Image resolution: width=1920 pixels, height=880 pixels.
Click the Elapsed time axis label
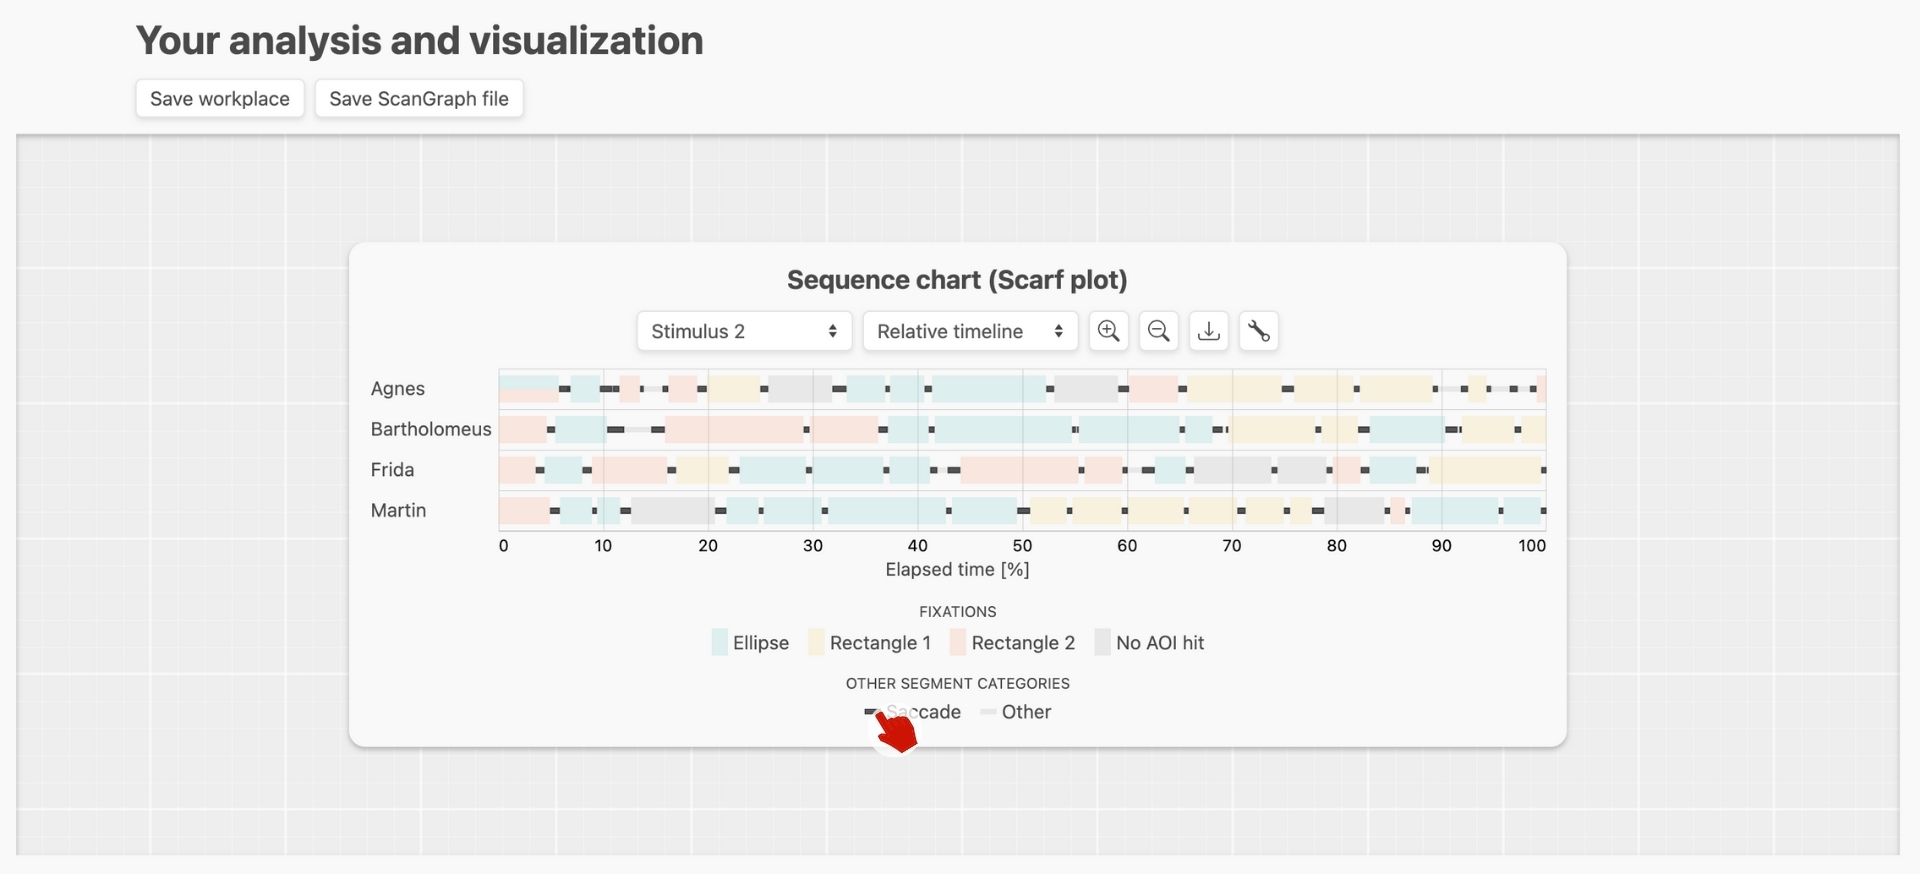coord(957,570)
